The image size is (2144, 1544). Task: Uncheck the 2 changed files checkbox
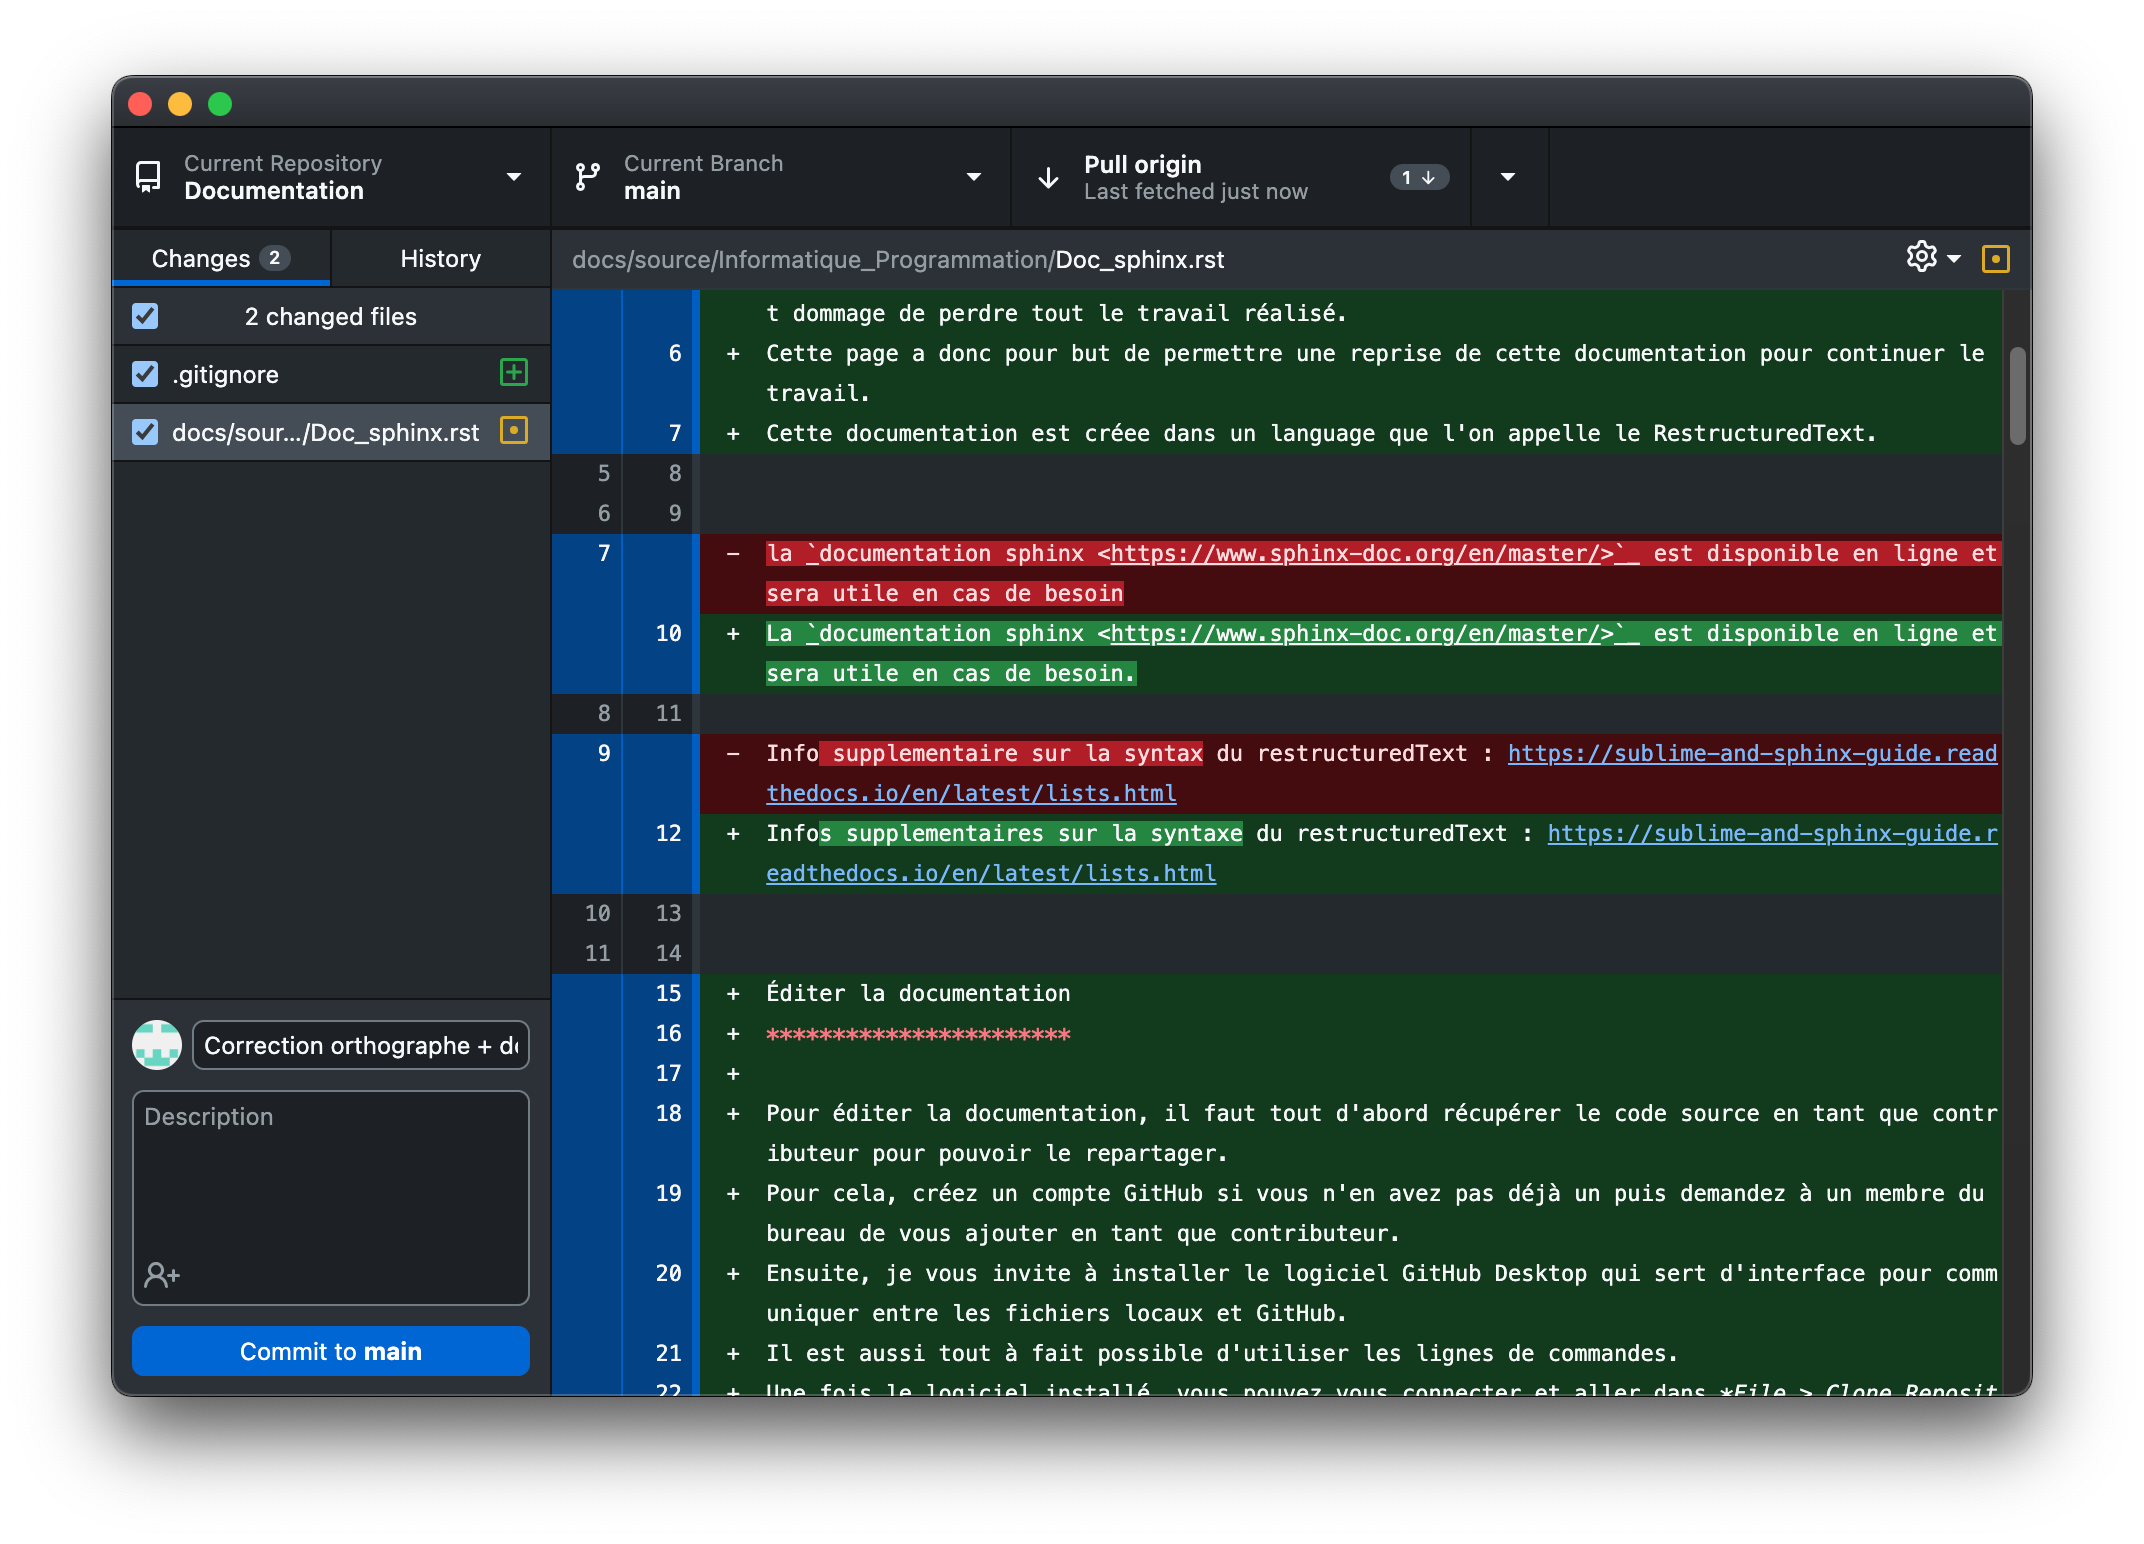point(145,316)
